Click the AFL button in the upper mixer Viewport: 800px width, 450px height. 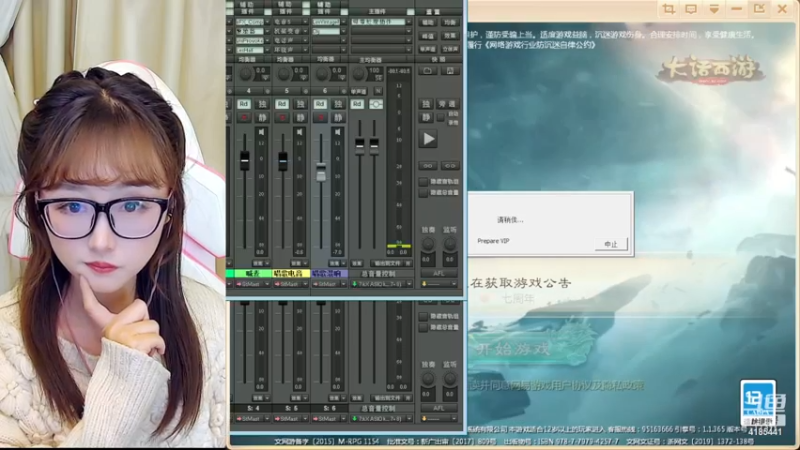click(x=439, y=274)
